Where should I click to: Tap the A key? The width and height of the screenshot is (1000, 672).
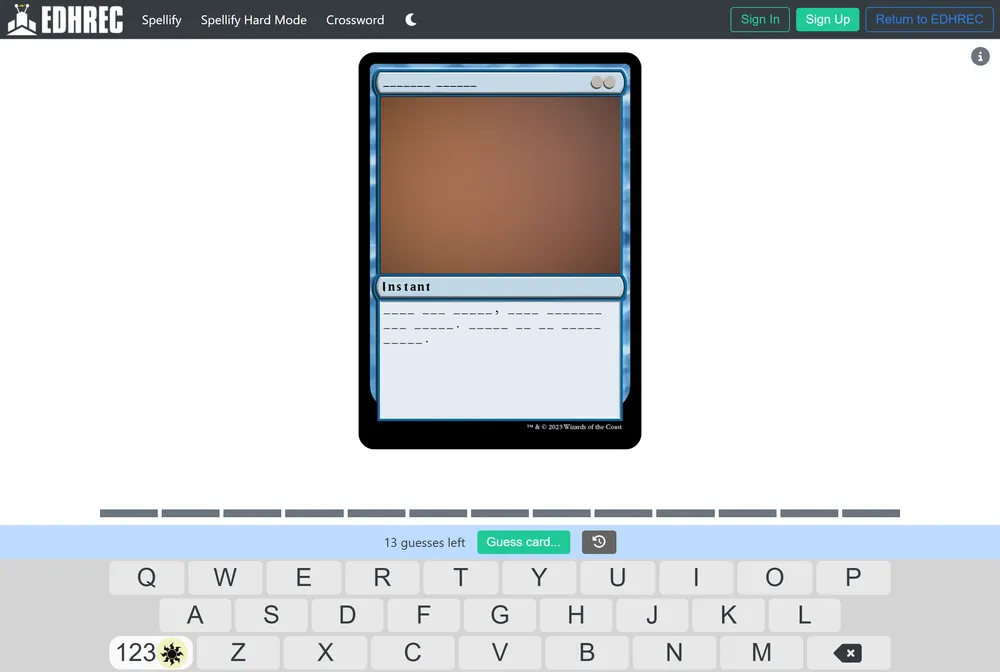click(x=195, y=615)
